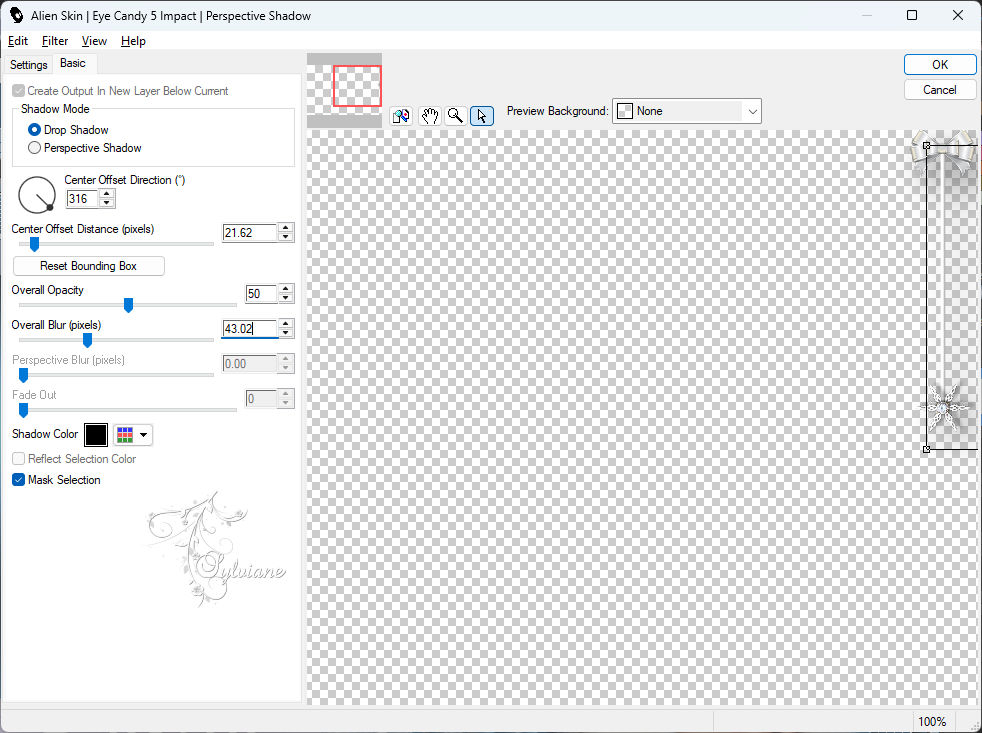
Task: Confirm with the OK button
Action: [x=939, y=65]
